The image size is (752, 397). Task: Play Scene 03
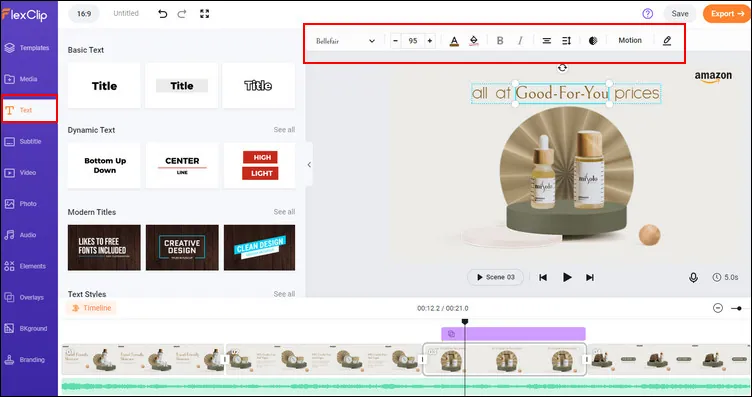pos(495,277)
